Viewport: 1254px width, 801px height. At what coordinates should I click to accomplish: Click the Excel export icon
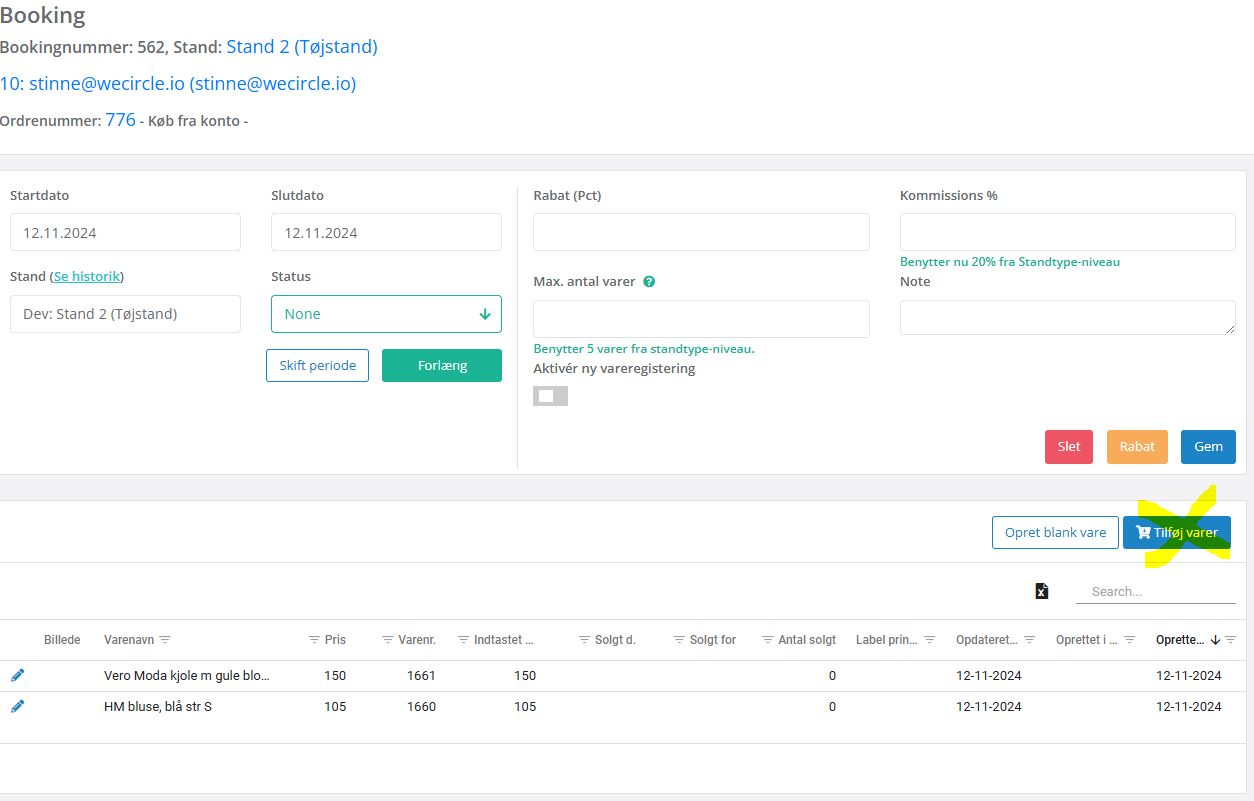1041,591
